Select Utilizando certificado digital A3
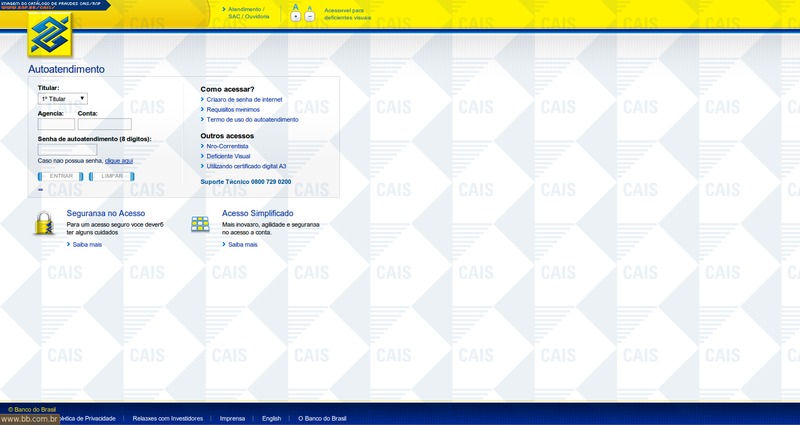Image resolution: width=800 pixels, height=425 pixels. click(x=246, y=166)
